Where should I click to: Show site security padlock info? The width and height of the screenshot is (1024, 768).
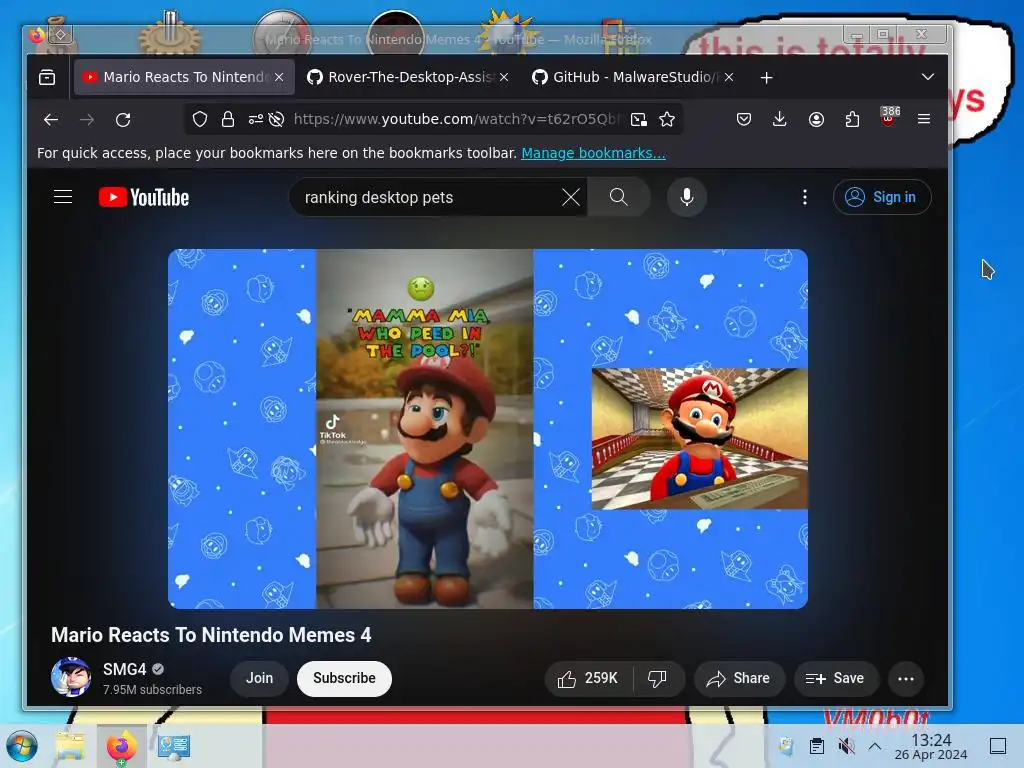pos(227,119)
